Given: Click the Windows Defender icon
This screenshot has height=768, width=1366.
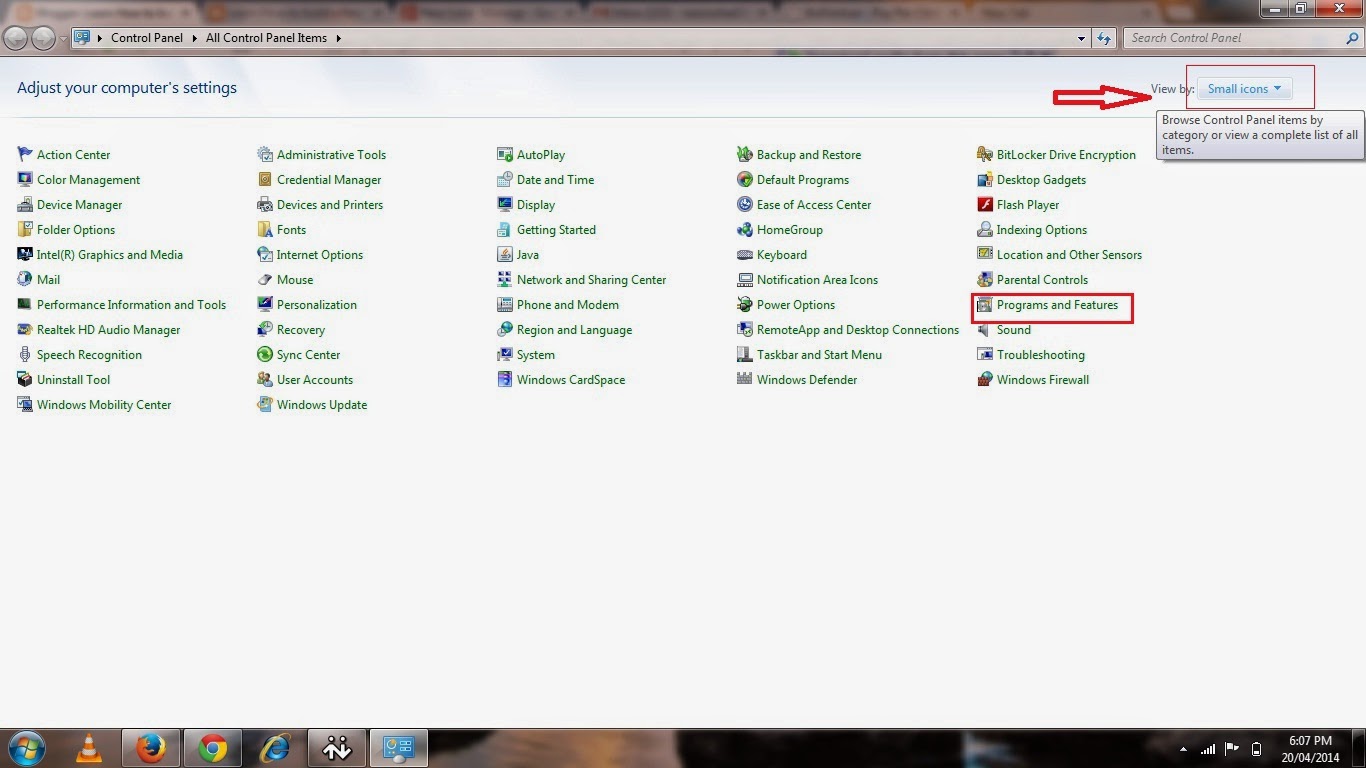Looking at the screenshot, I should click(x=745, y=379).
